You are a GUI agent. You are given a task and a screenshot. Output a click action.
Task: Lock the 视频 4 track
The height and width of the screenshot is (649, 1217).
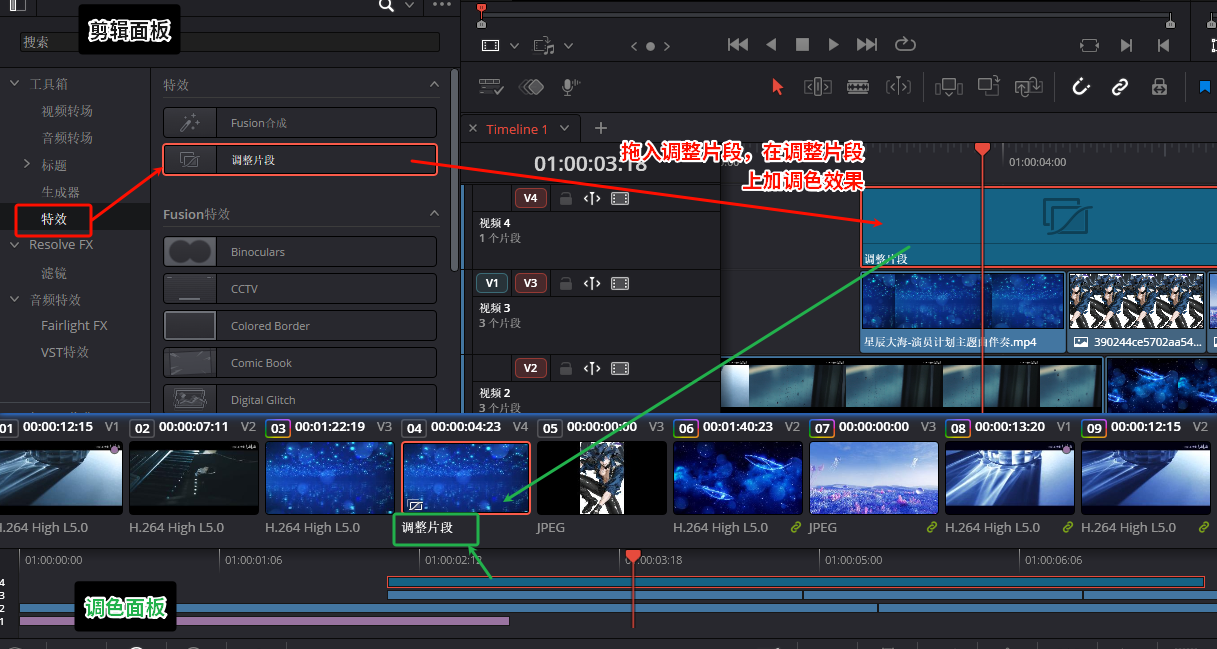(565, 198)
